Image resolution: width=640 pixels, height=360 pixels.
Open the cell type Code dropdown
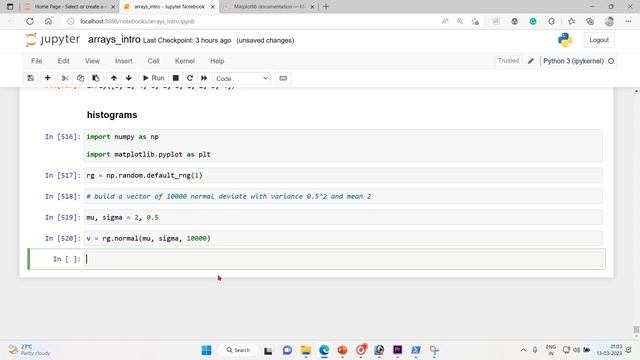pos(242,78)
